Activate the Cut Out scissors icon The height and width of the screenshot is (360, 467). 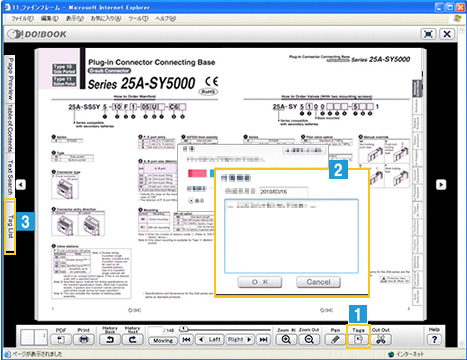tap(381, 340)
